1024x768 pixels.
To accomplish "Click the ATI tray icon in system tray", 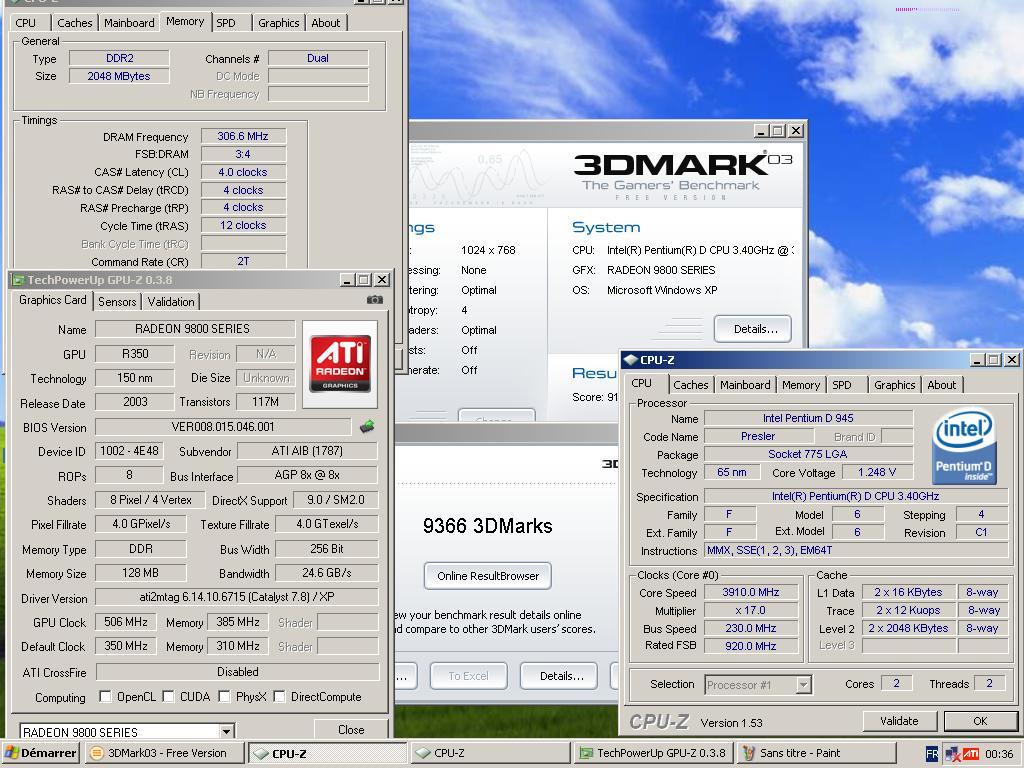I will click(970, 754).
